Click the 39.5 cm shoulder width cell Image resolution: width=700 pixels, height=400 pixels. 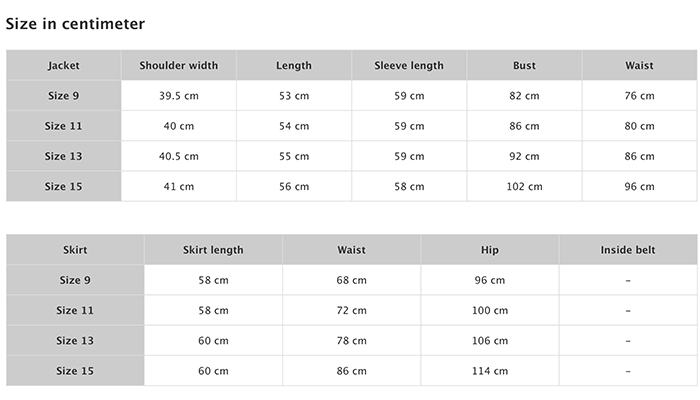pos(179,96)
